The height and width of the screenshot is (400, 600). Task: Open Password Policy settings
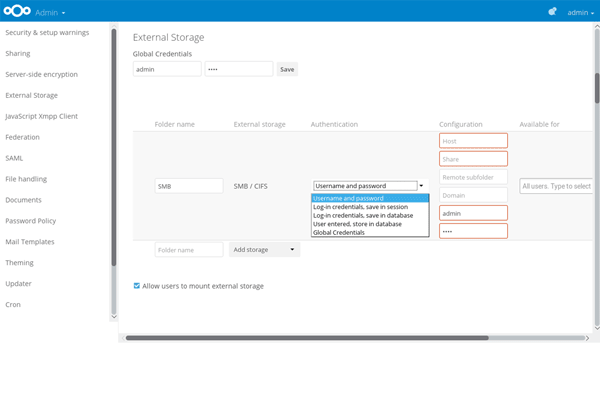[31, 221]
